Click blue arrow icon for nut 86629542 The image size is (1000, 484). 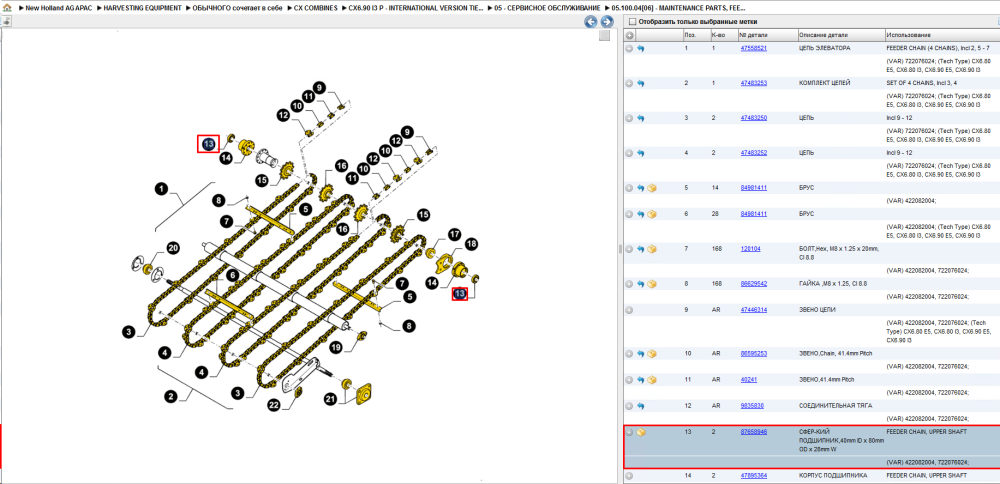[x=640, y=284]
